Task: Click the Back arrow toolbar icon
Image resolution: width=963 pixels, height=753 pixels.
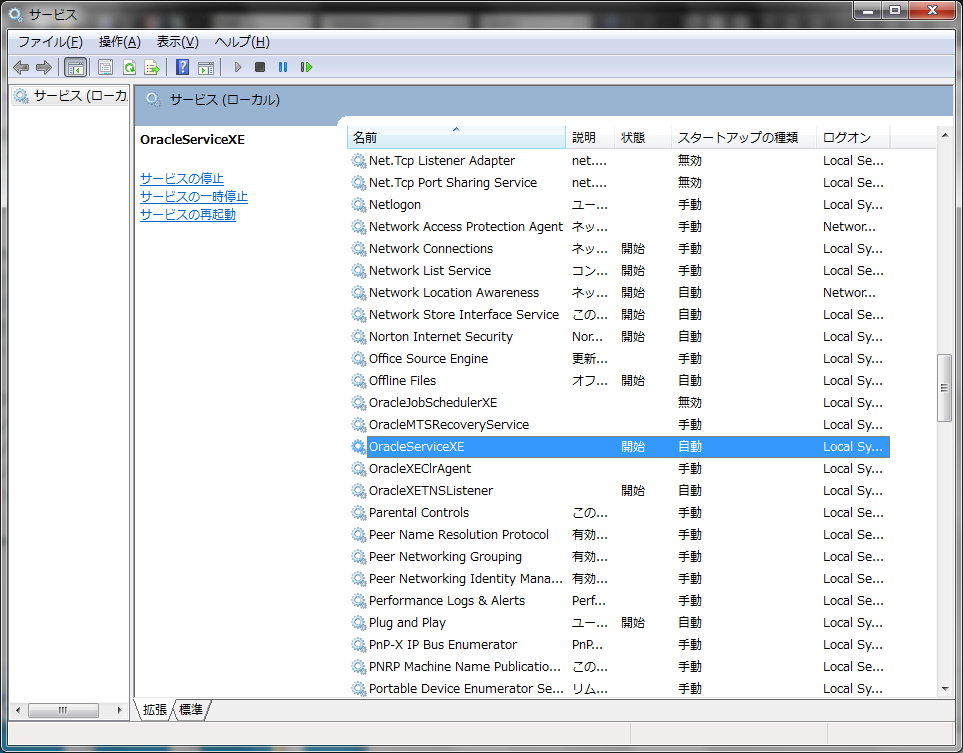Action: coord(21,67)
